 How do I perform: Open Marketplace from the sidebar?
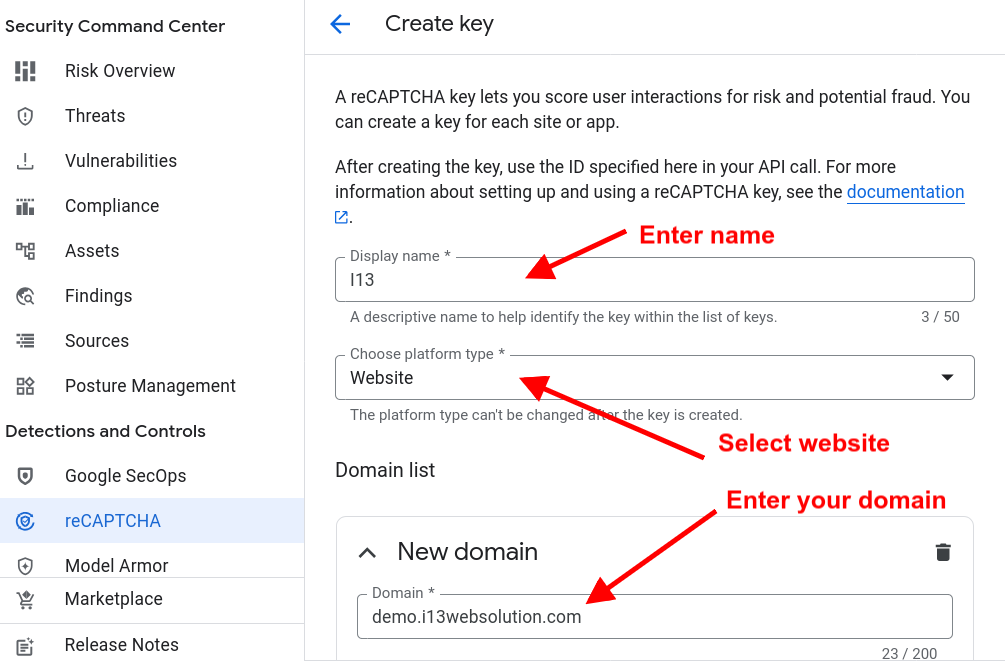point(113,599)
